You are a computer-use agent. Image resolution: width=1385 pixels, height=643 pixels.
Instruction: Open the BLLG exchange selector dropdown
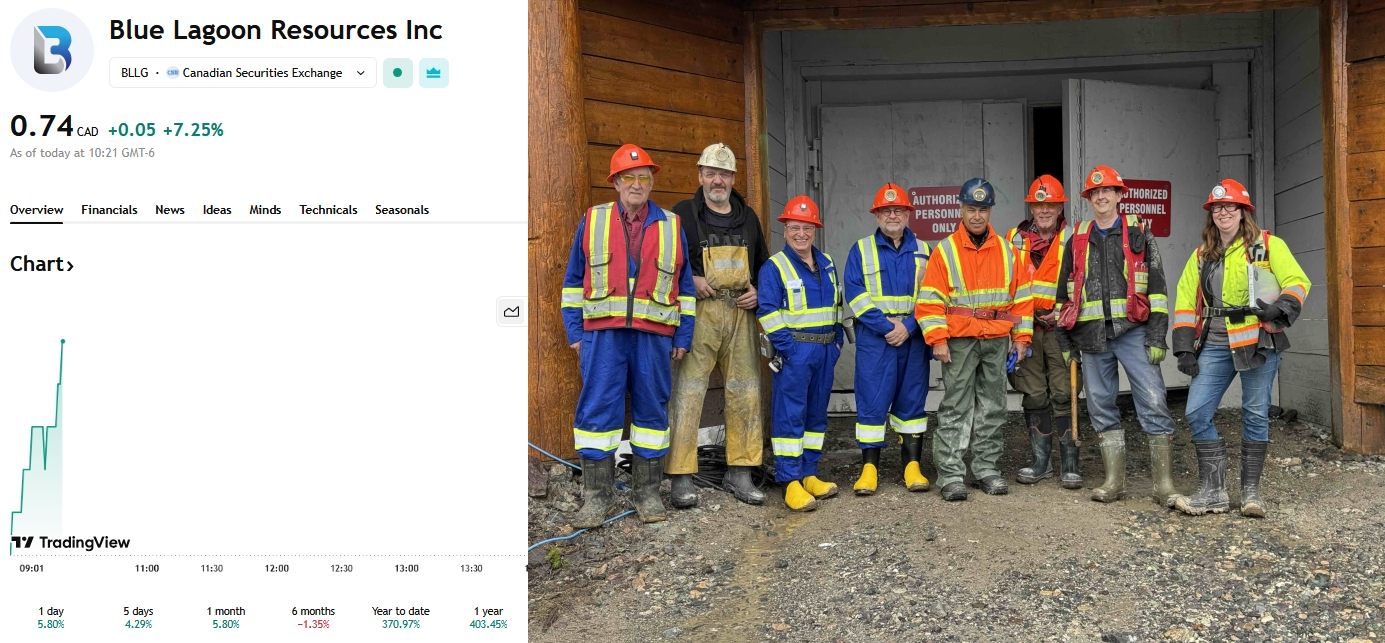(243, 73)
